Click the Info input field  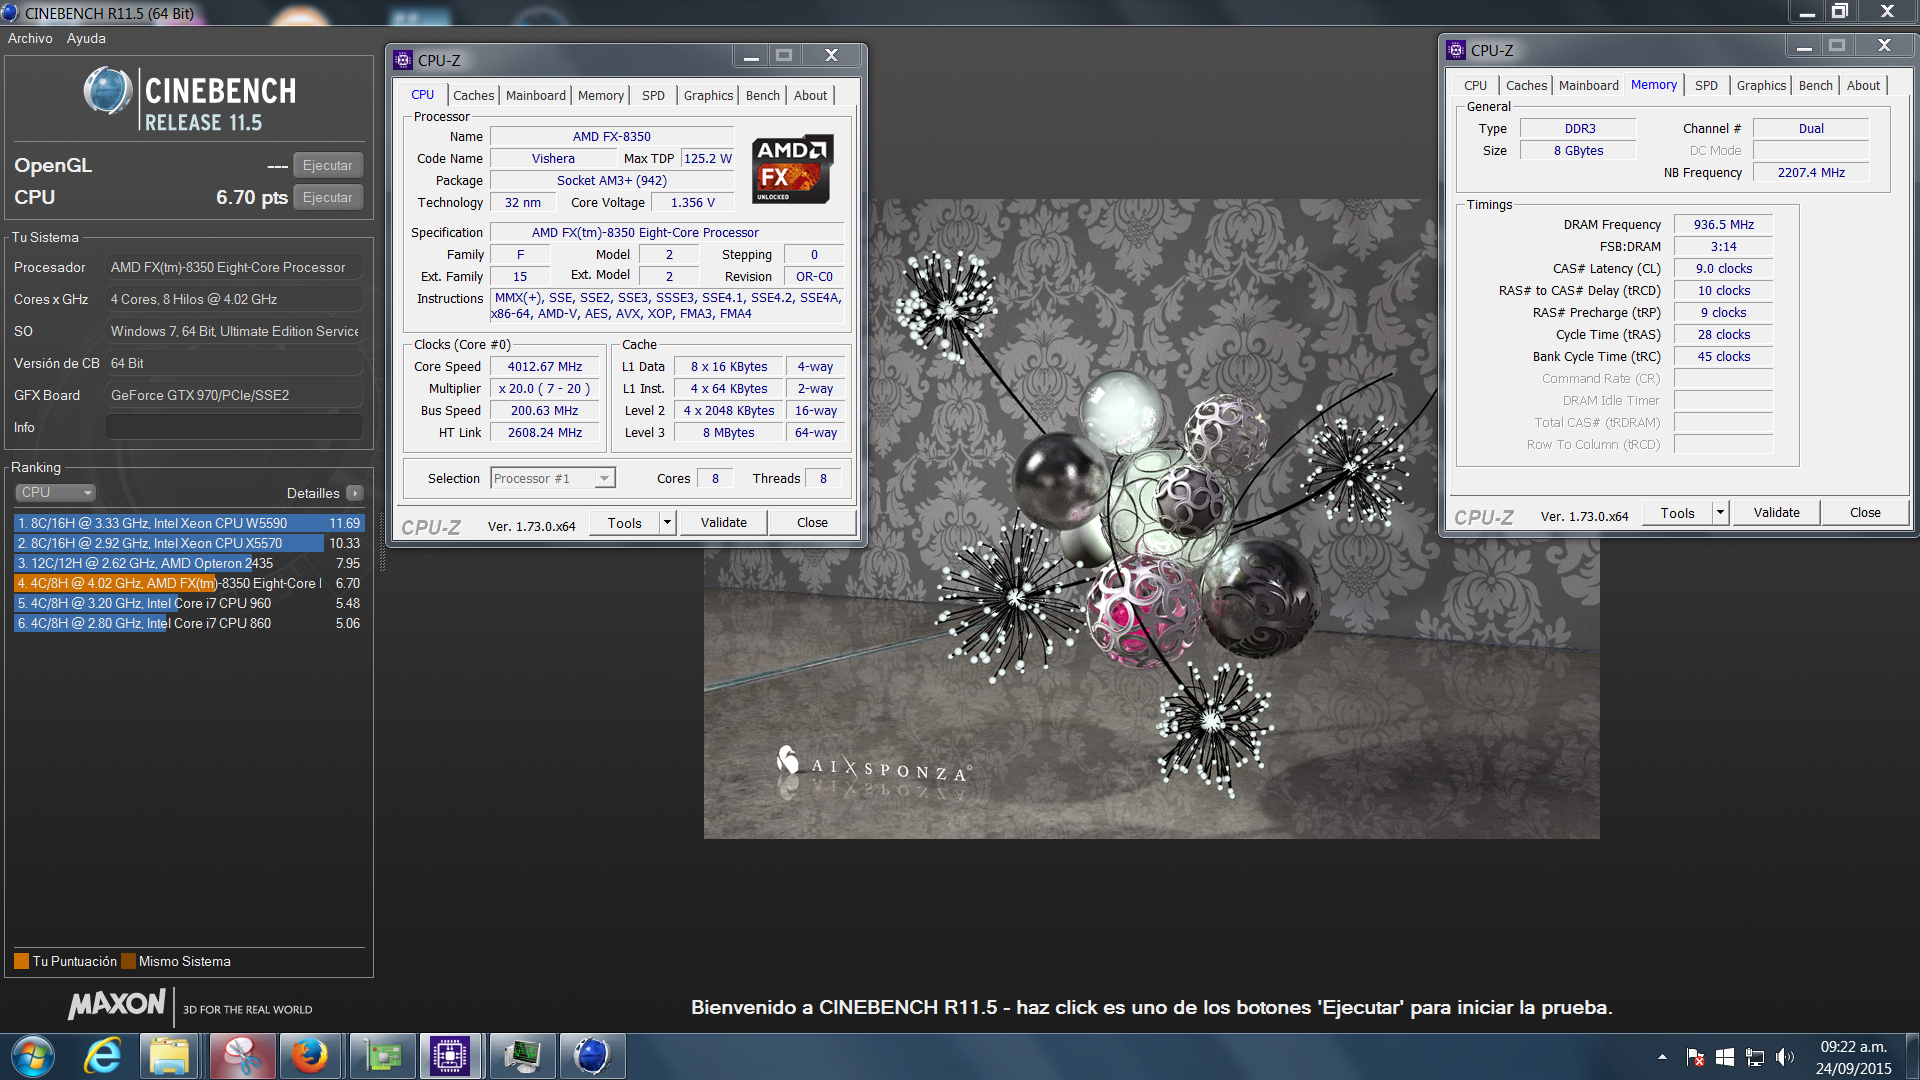point(234,427)
